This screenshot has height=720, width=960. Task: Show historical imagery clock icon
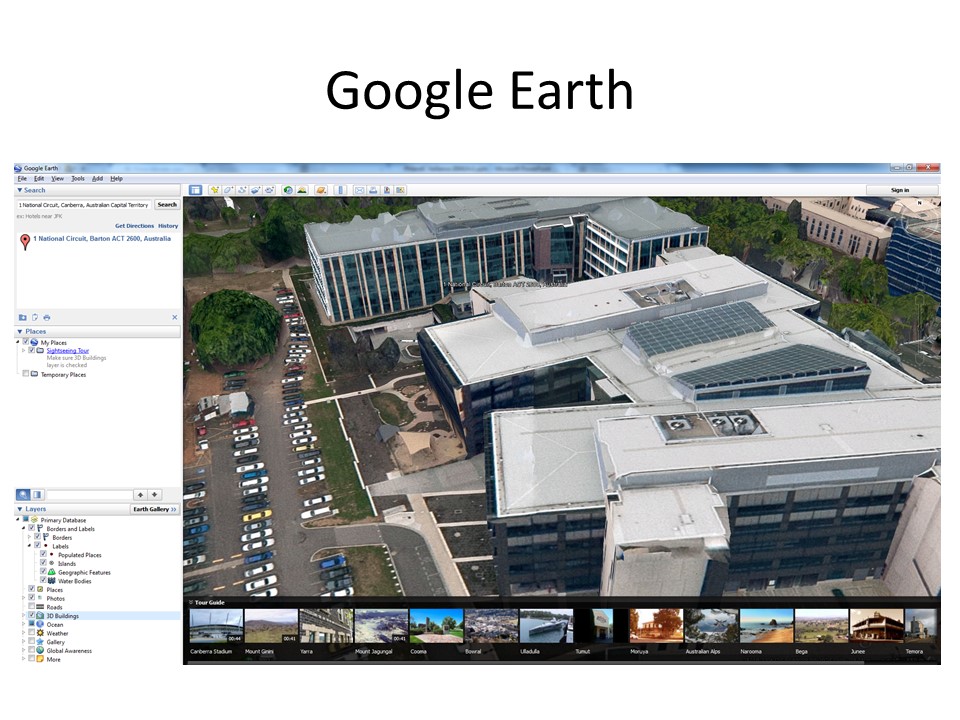[287, 190]
